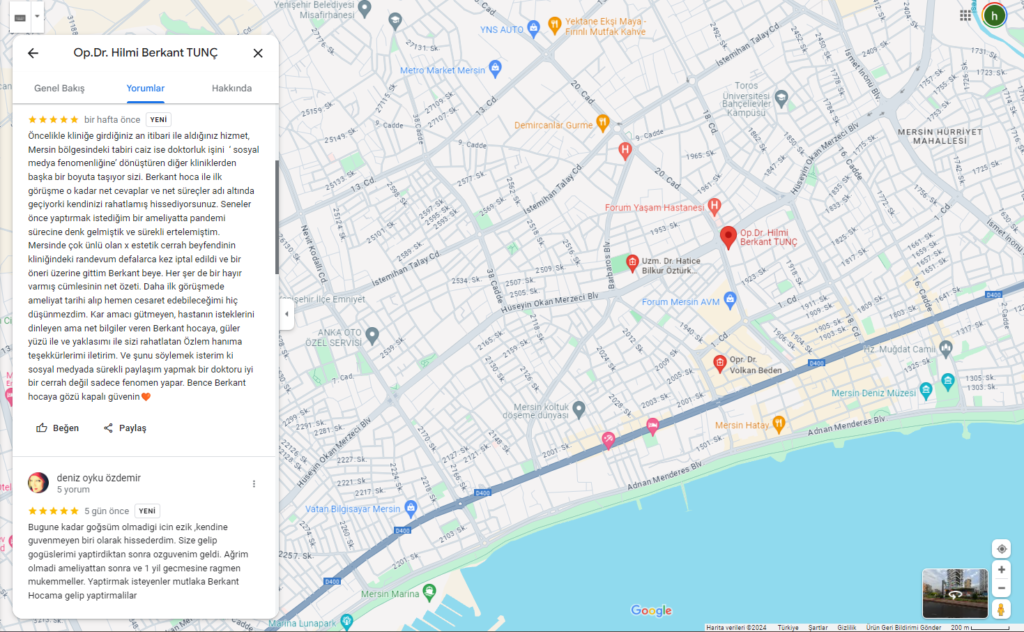
Task: Select the Toros Üniversitesi Bahçelievler Kampüsü pin
Action: click(x=781, y=99)
